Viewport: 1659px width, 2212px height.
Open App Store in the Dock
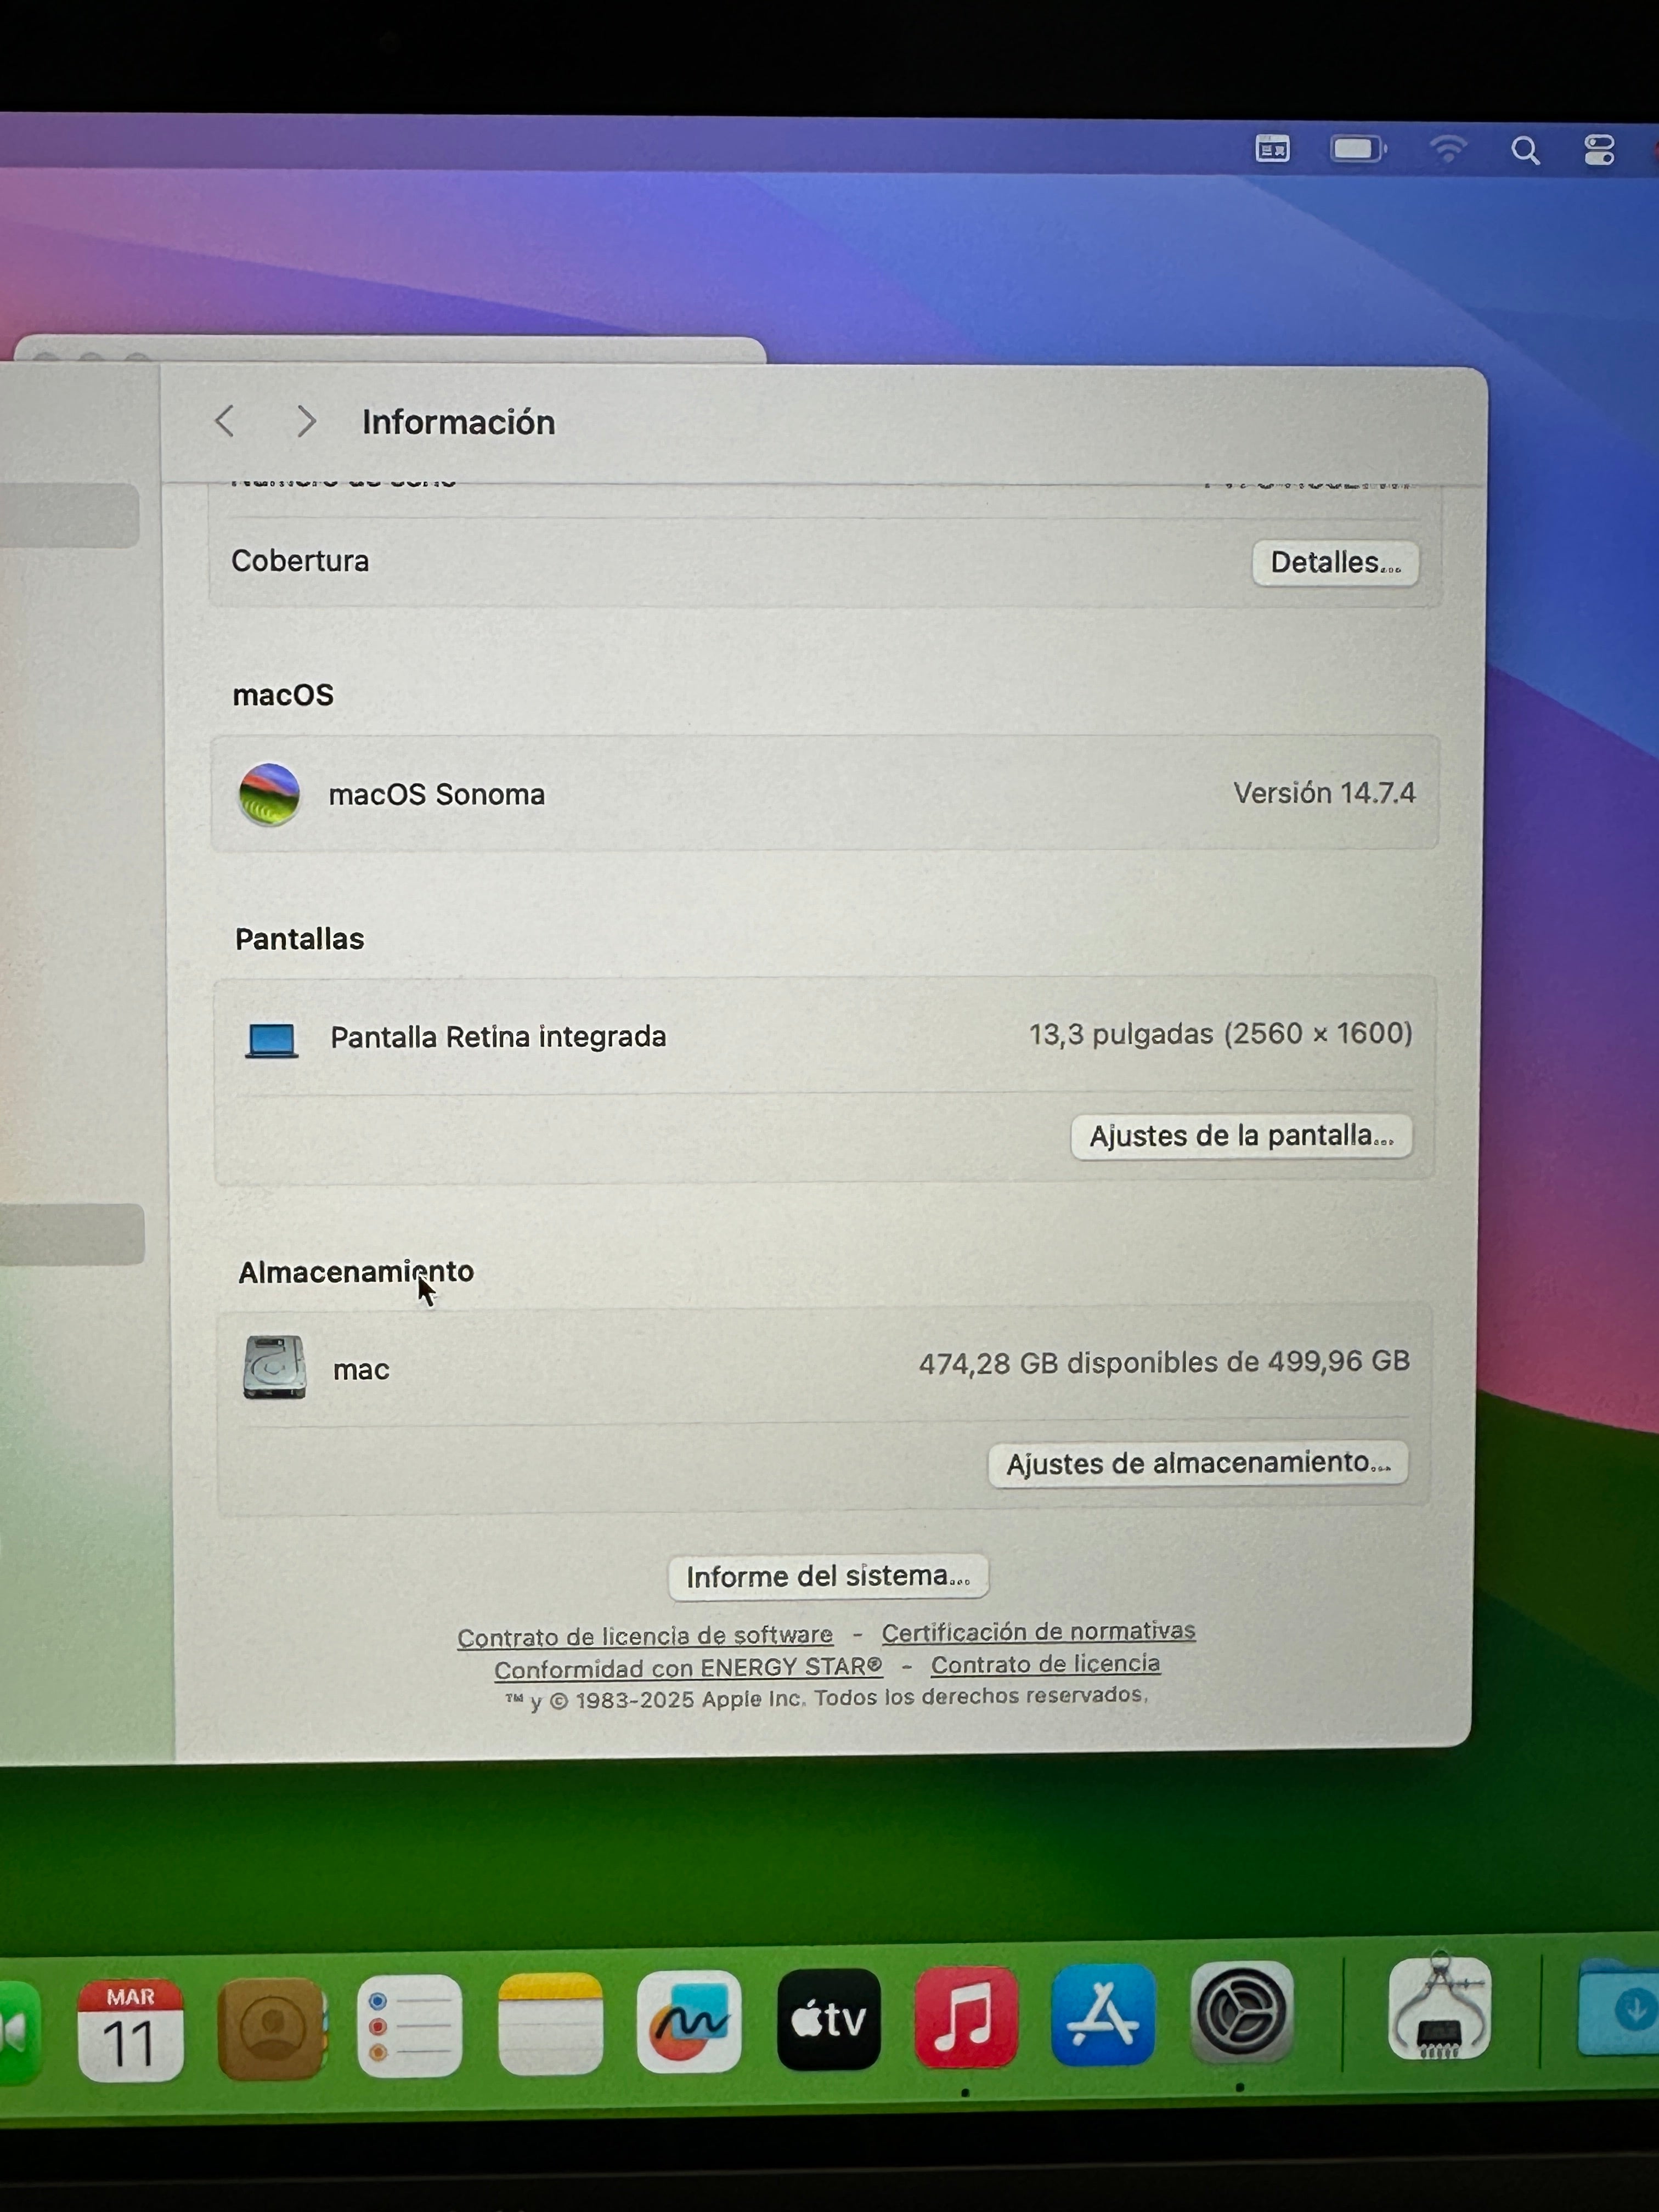click(1103, 2015)
